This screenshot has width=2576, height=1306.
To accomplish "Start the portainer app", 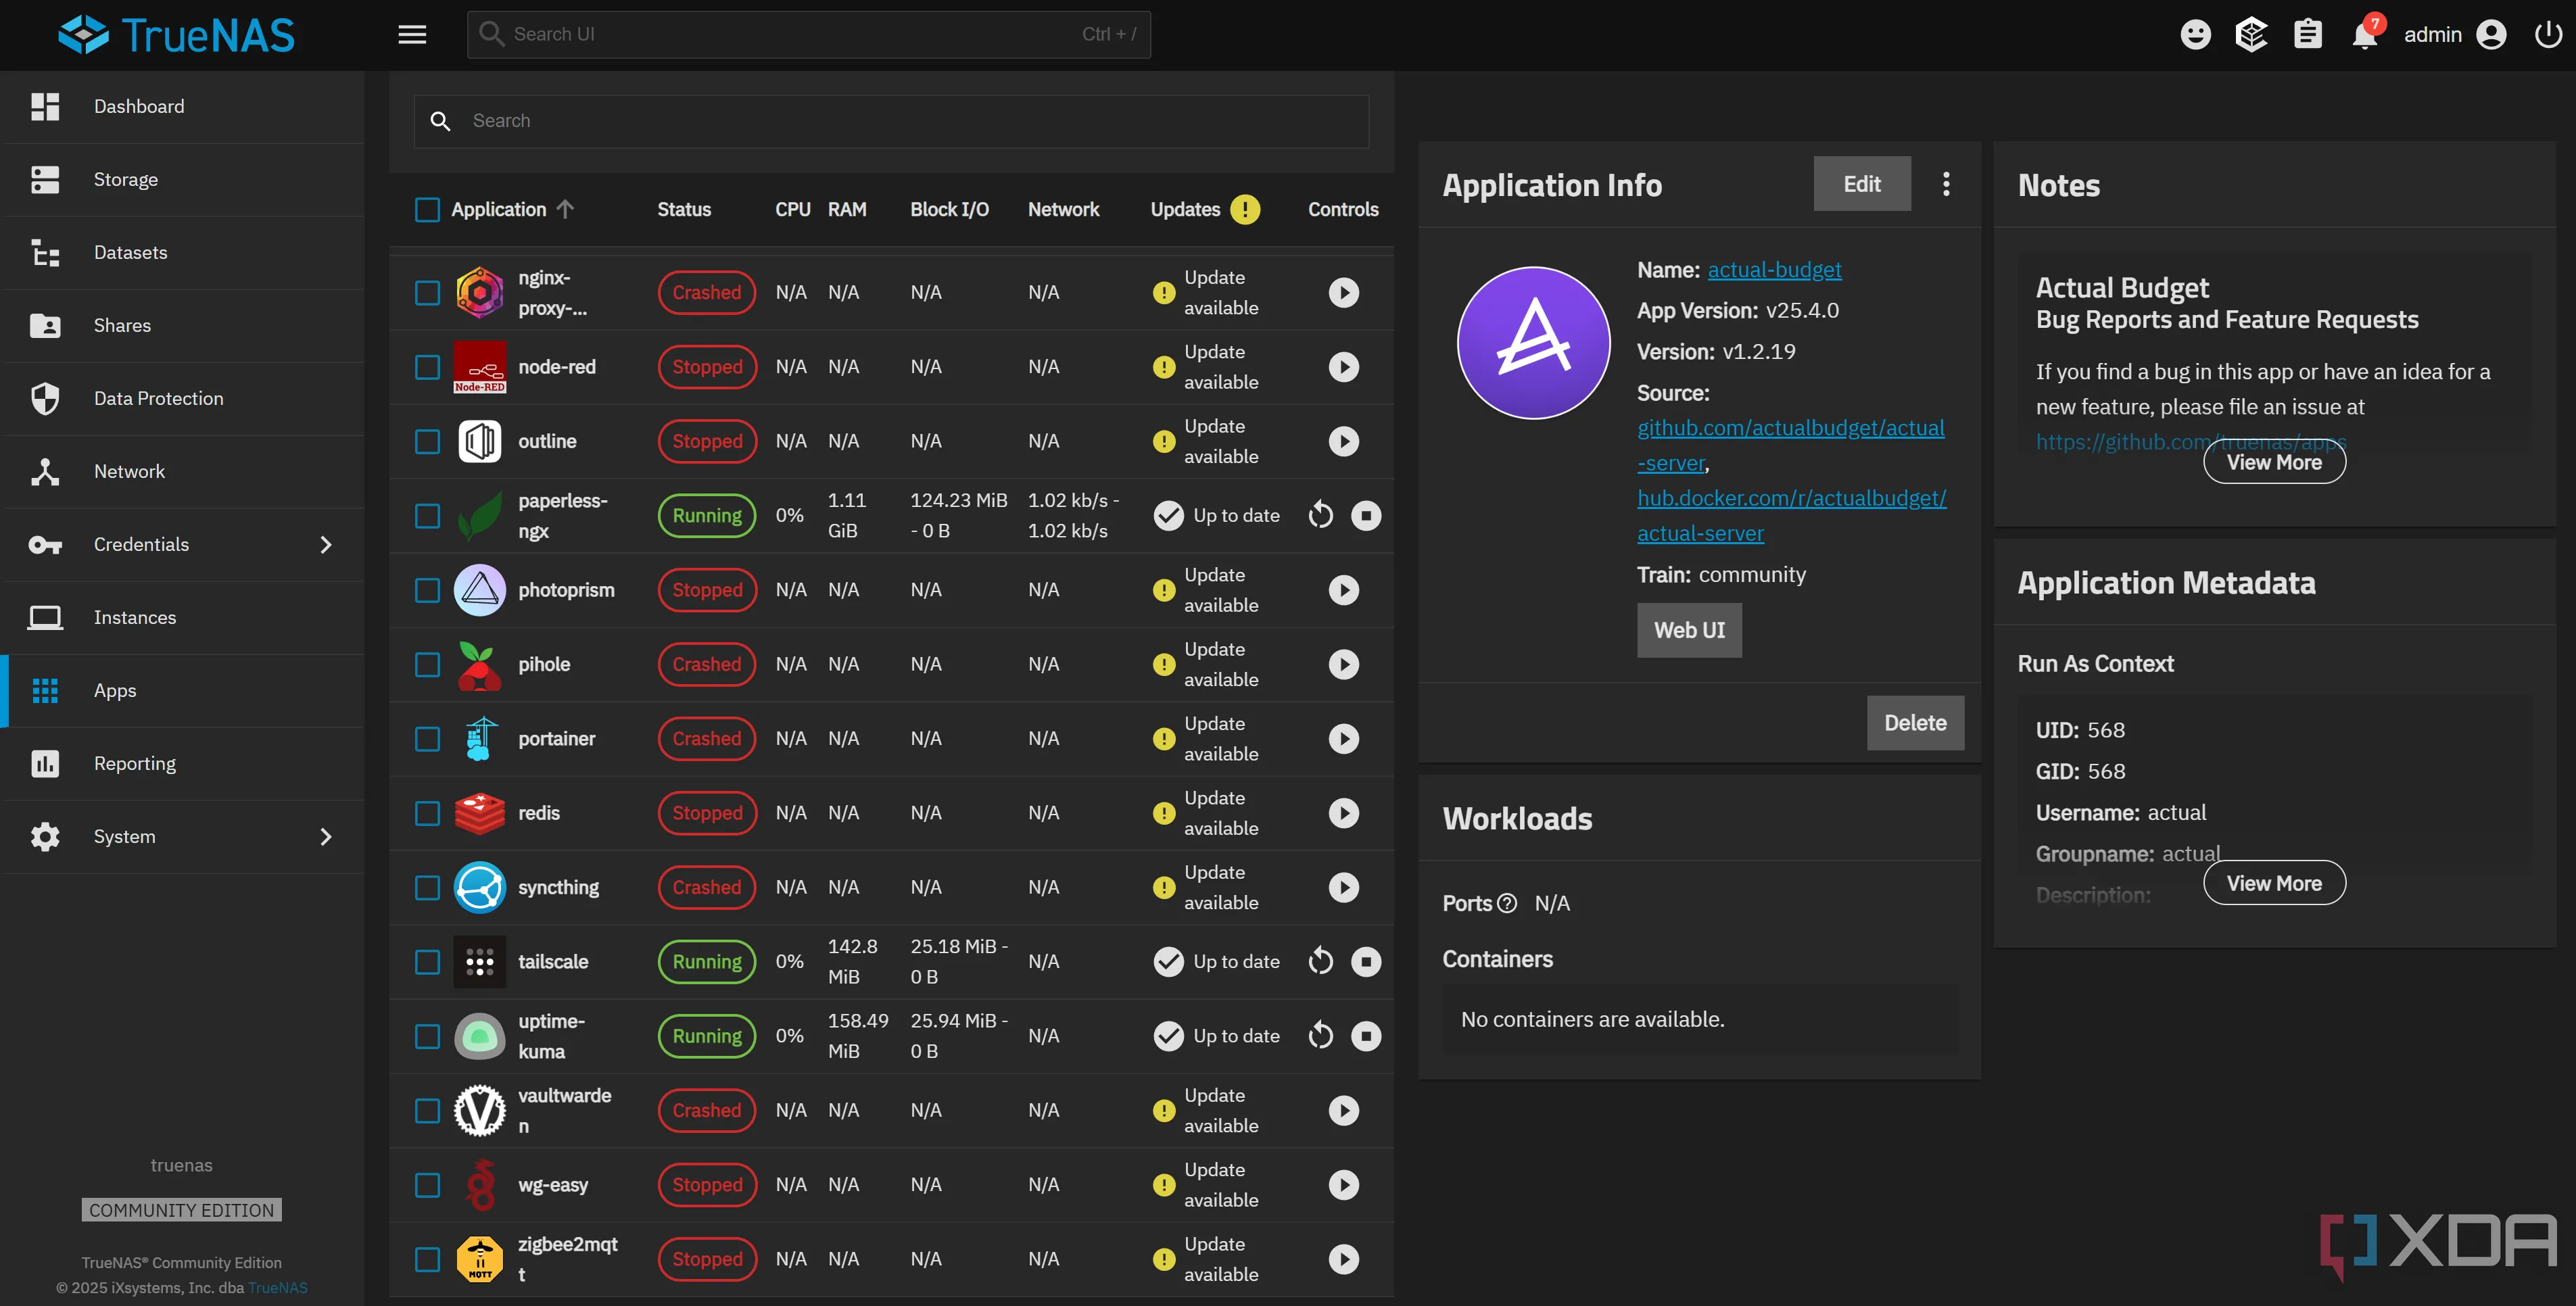I will point(1343,739).
